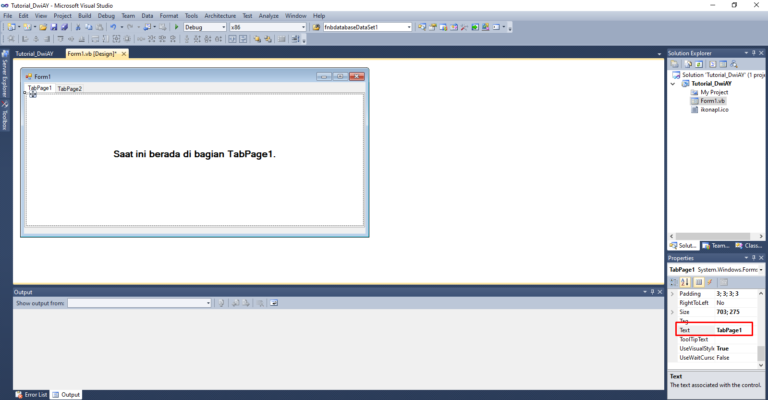Click the Open File folder icon
The width and height of the screenshot is (768, 400).
tap(43, 27)
